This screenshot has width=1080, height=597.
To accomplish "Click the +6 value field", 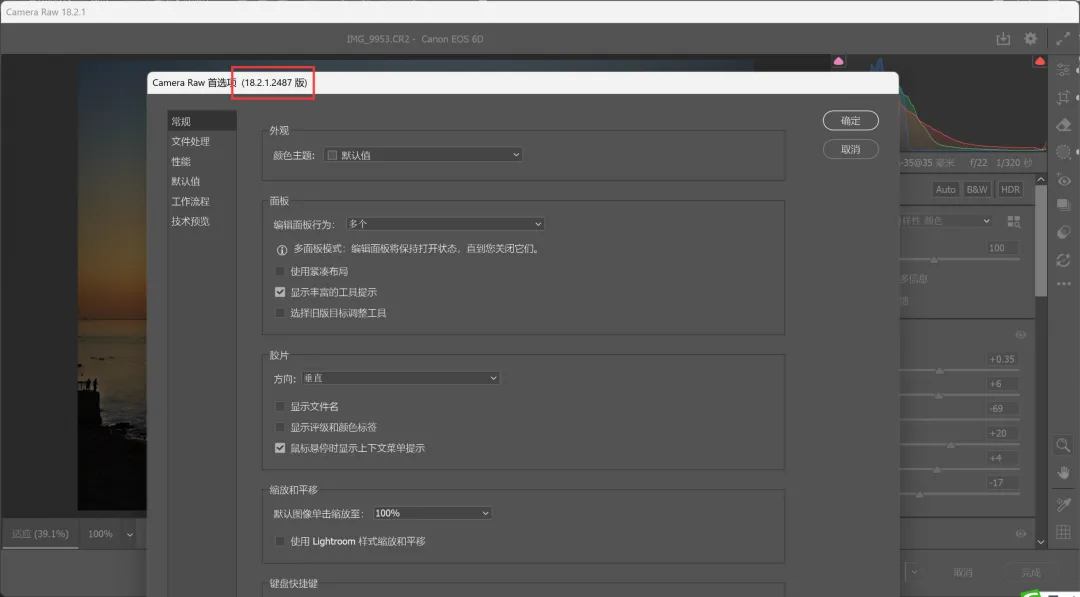I will tap(1001, 384).
